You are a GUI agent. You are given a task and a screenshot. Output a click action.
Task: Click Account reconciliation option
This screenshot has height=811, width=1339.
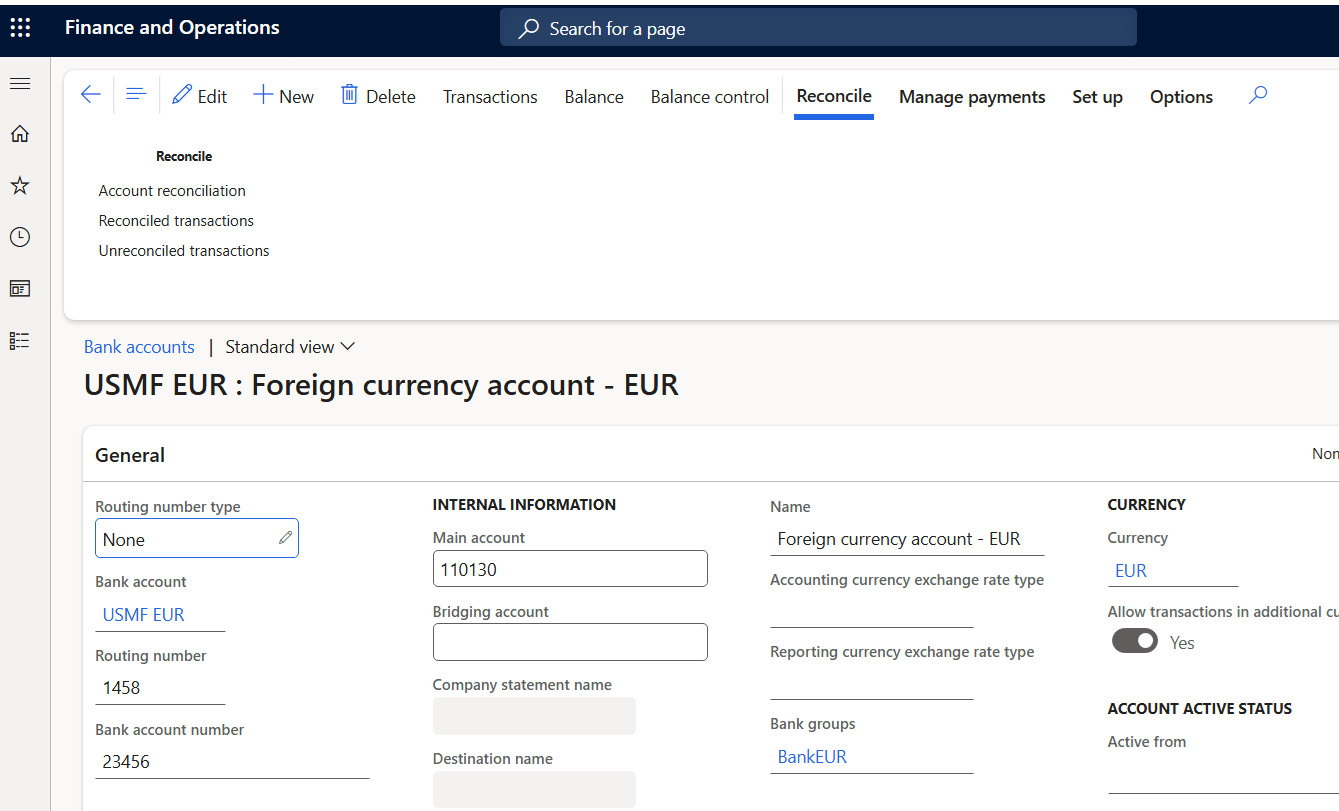tap(172, 191)
